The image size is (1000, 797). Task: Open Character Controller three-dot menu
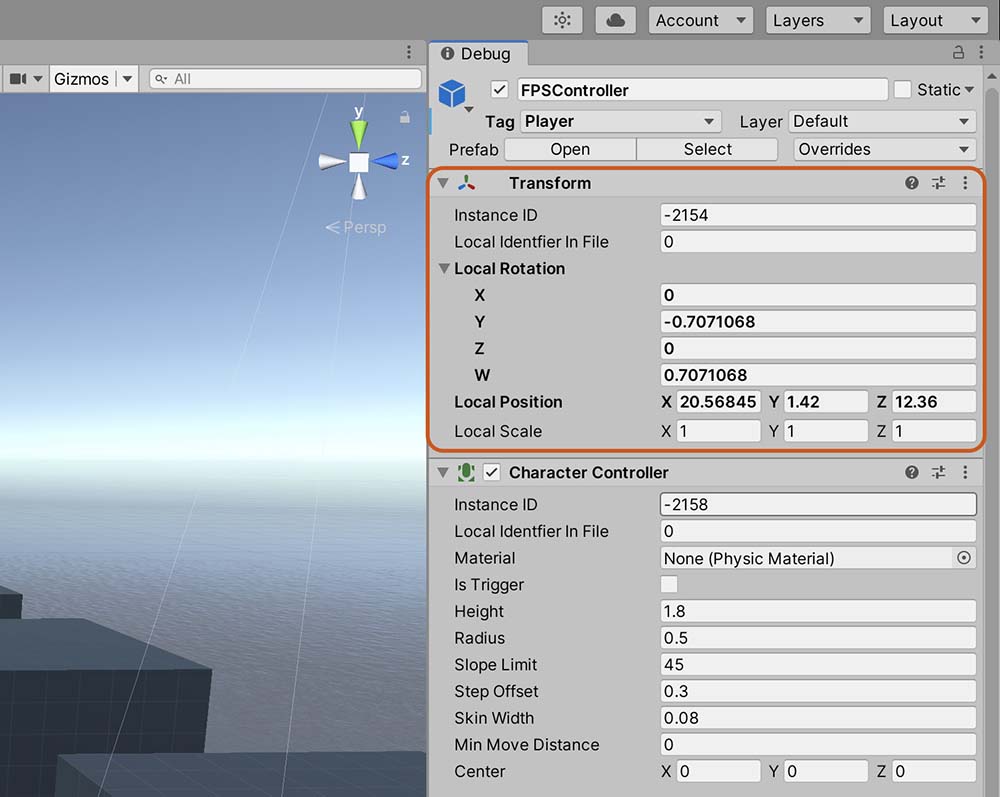click(965, 472)
